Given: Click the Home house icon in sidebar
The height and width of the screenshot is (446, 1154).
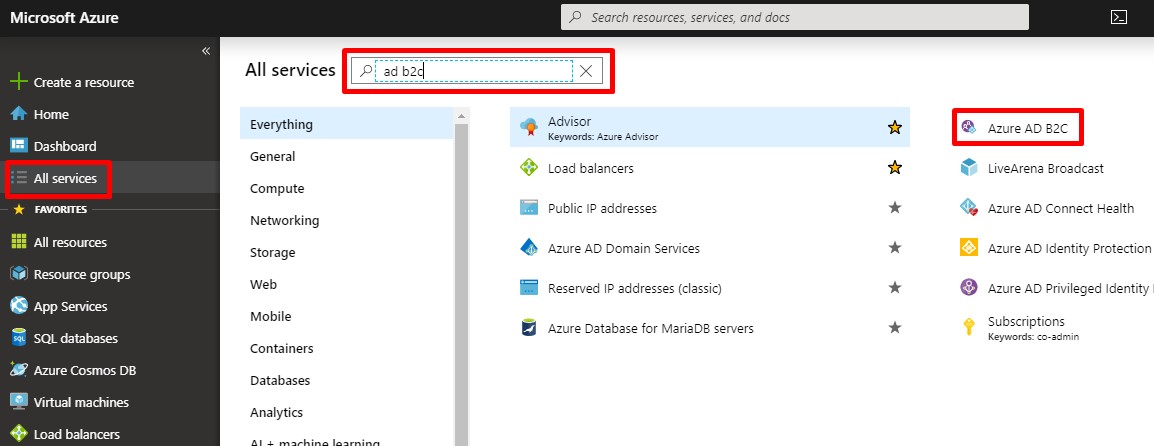Looking at the screenshot, I should click(x=19, y=114).
